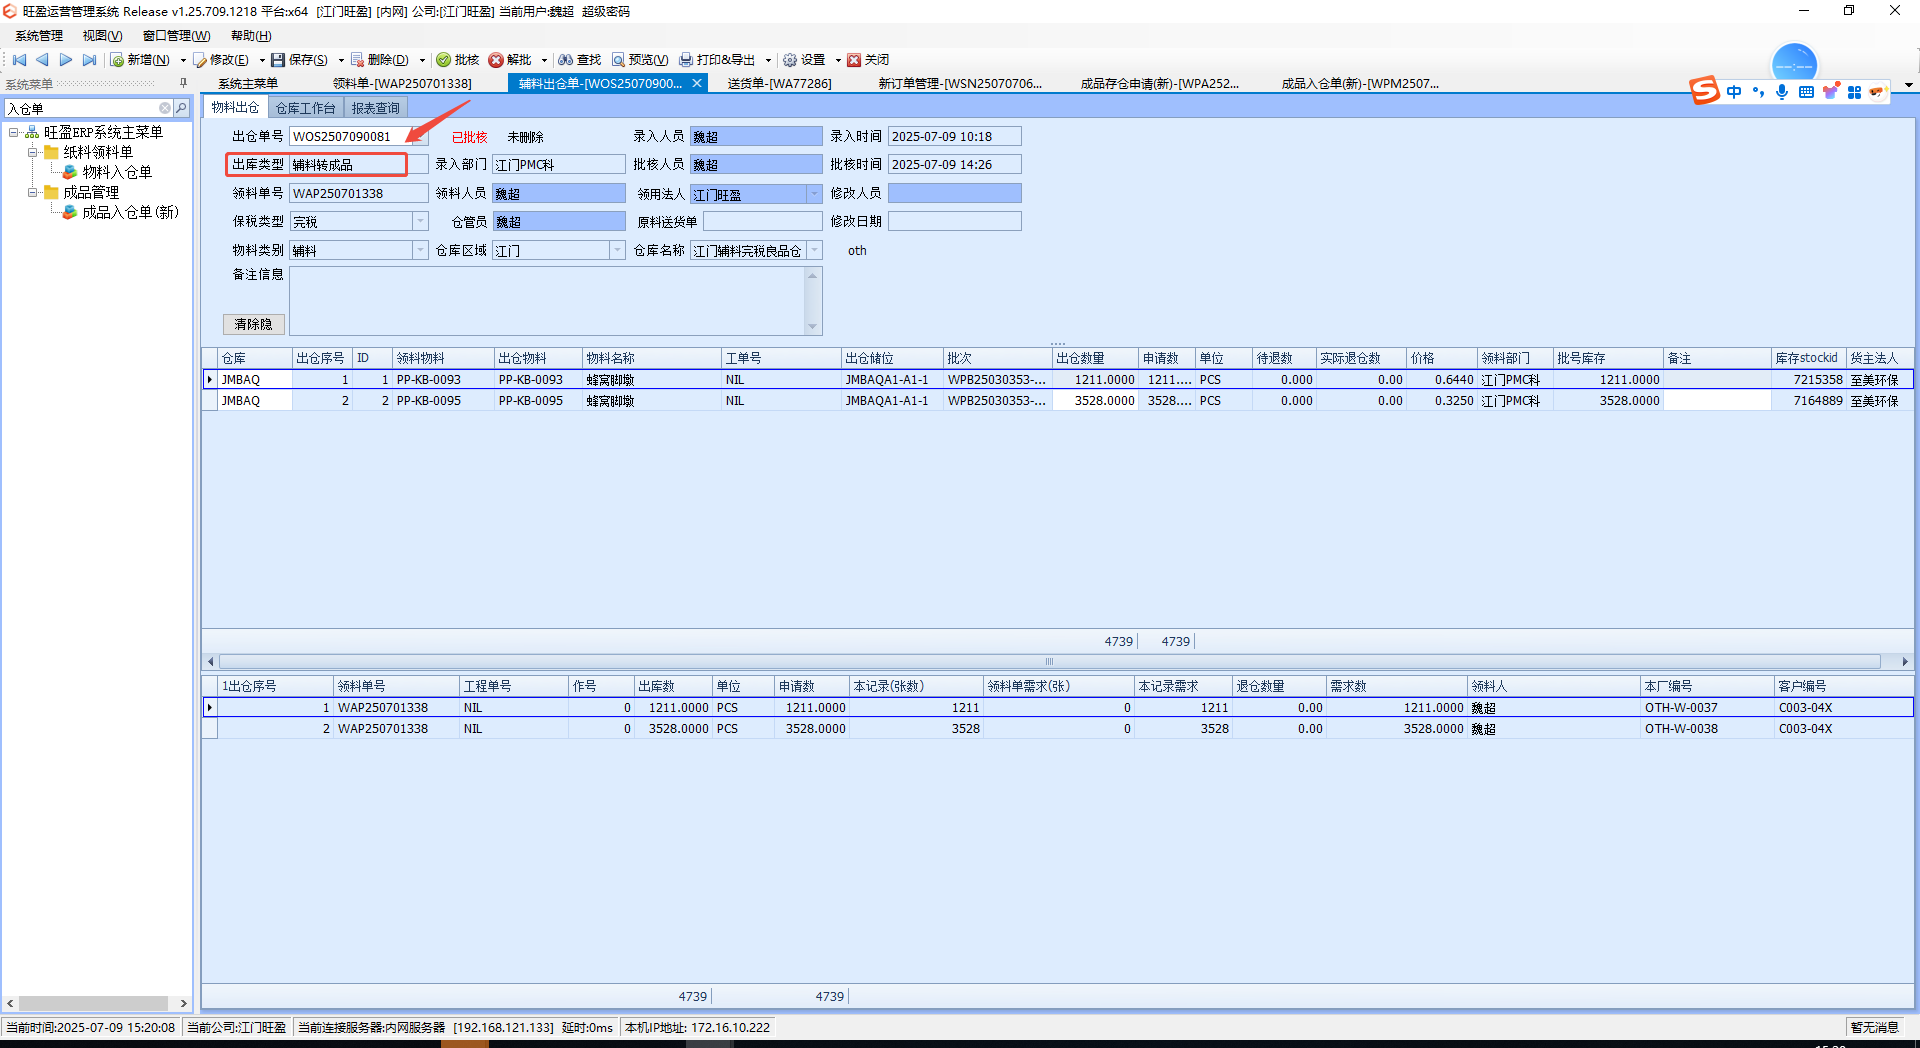
Task: Click the 查找 search binoculars button
Action: [580, 60]
